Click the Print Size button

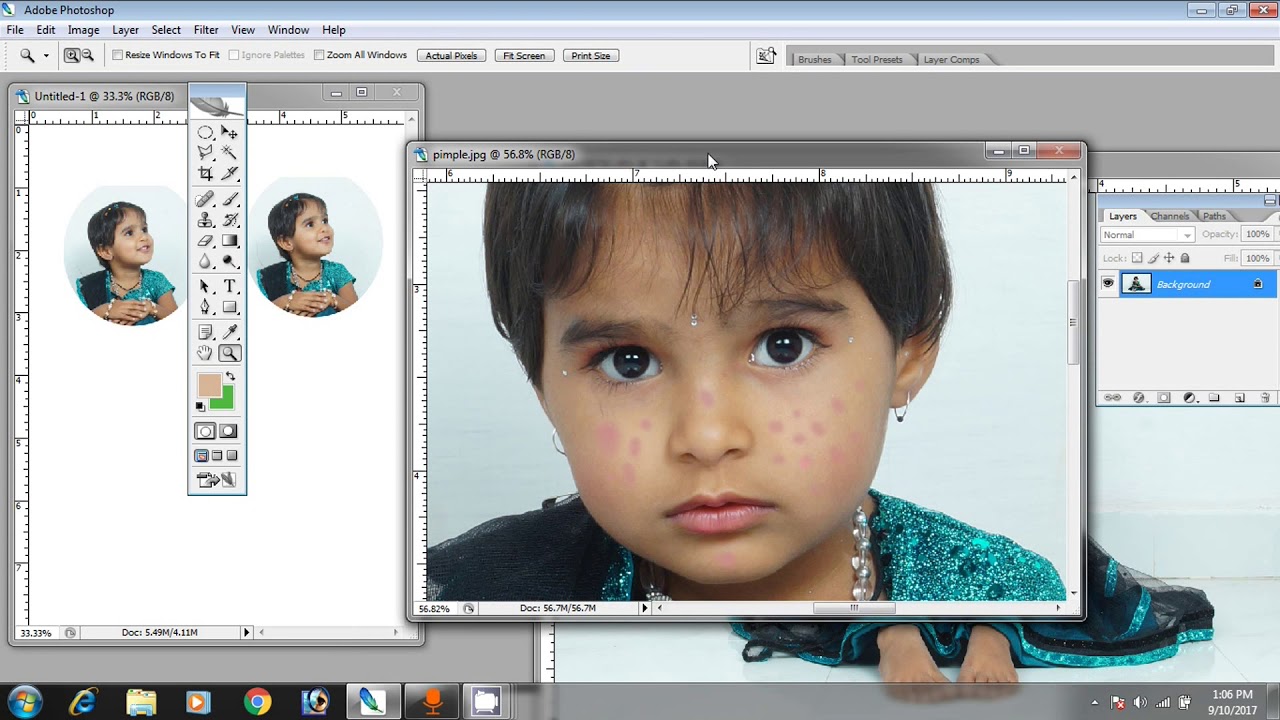591,56
